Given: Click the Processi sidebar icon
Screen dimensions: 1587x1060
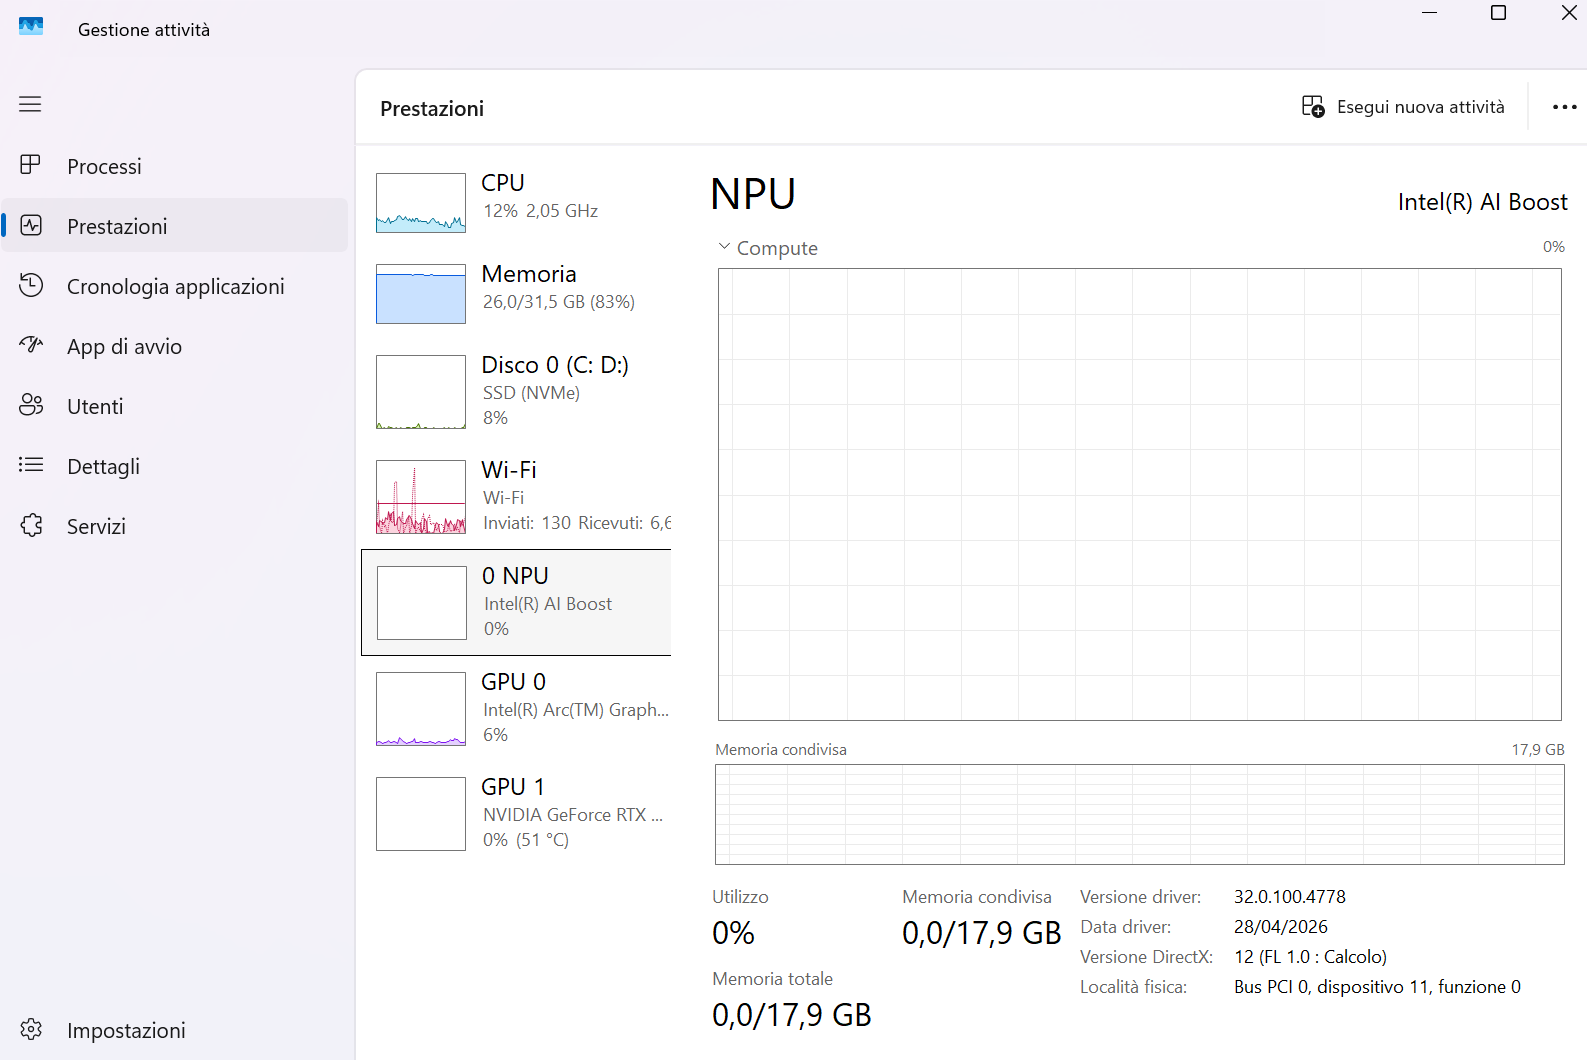Looking at the screenshot, I should (x=31, y=165).
